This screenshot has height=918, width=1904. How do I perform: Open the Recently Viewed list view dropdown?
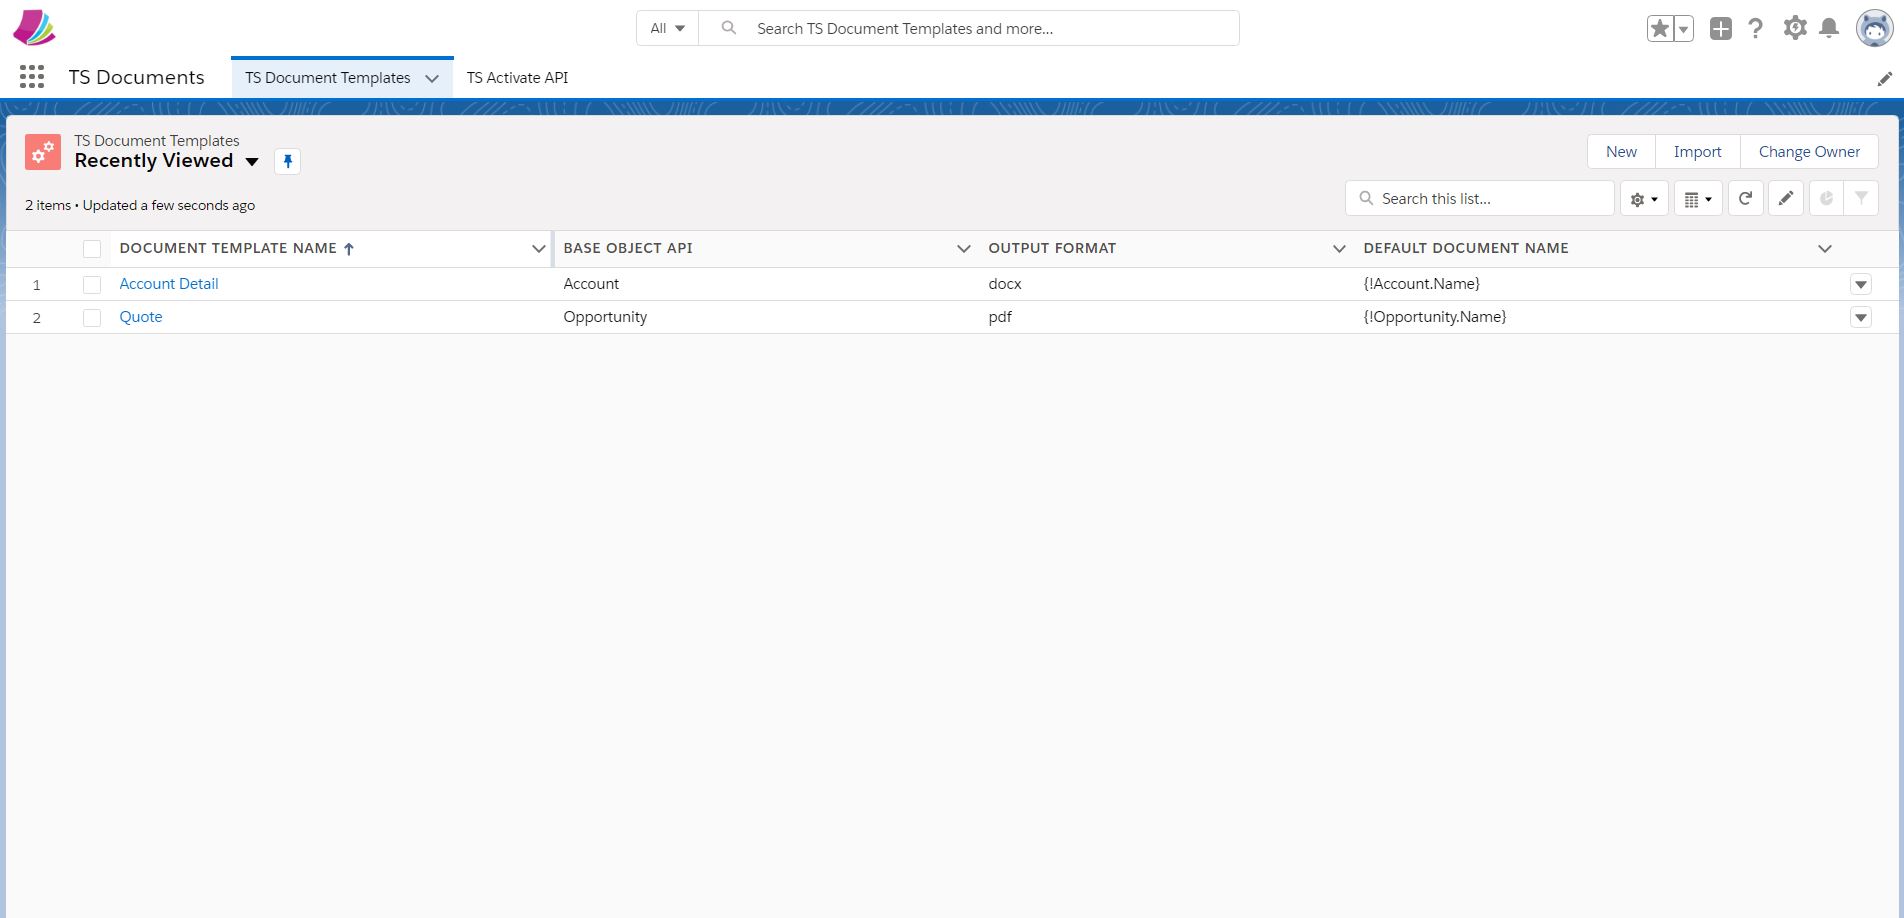[252, 161]
